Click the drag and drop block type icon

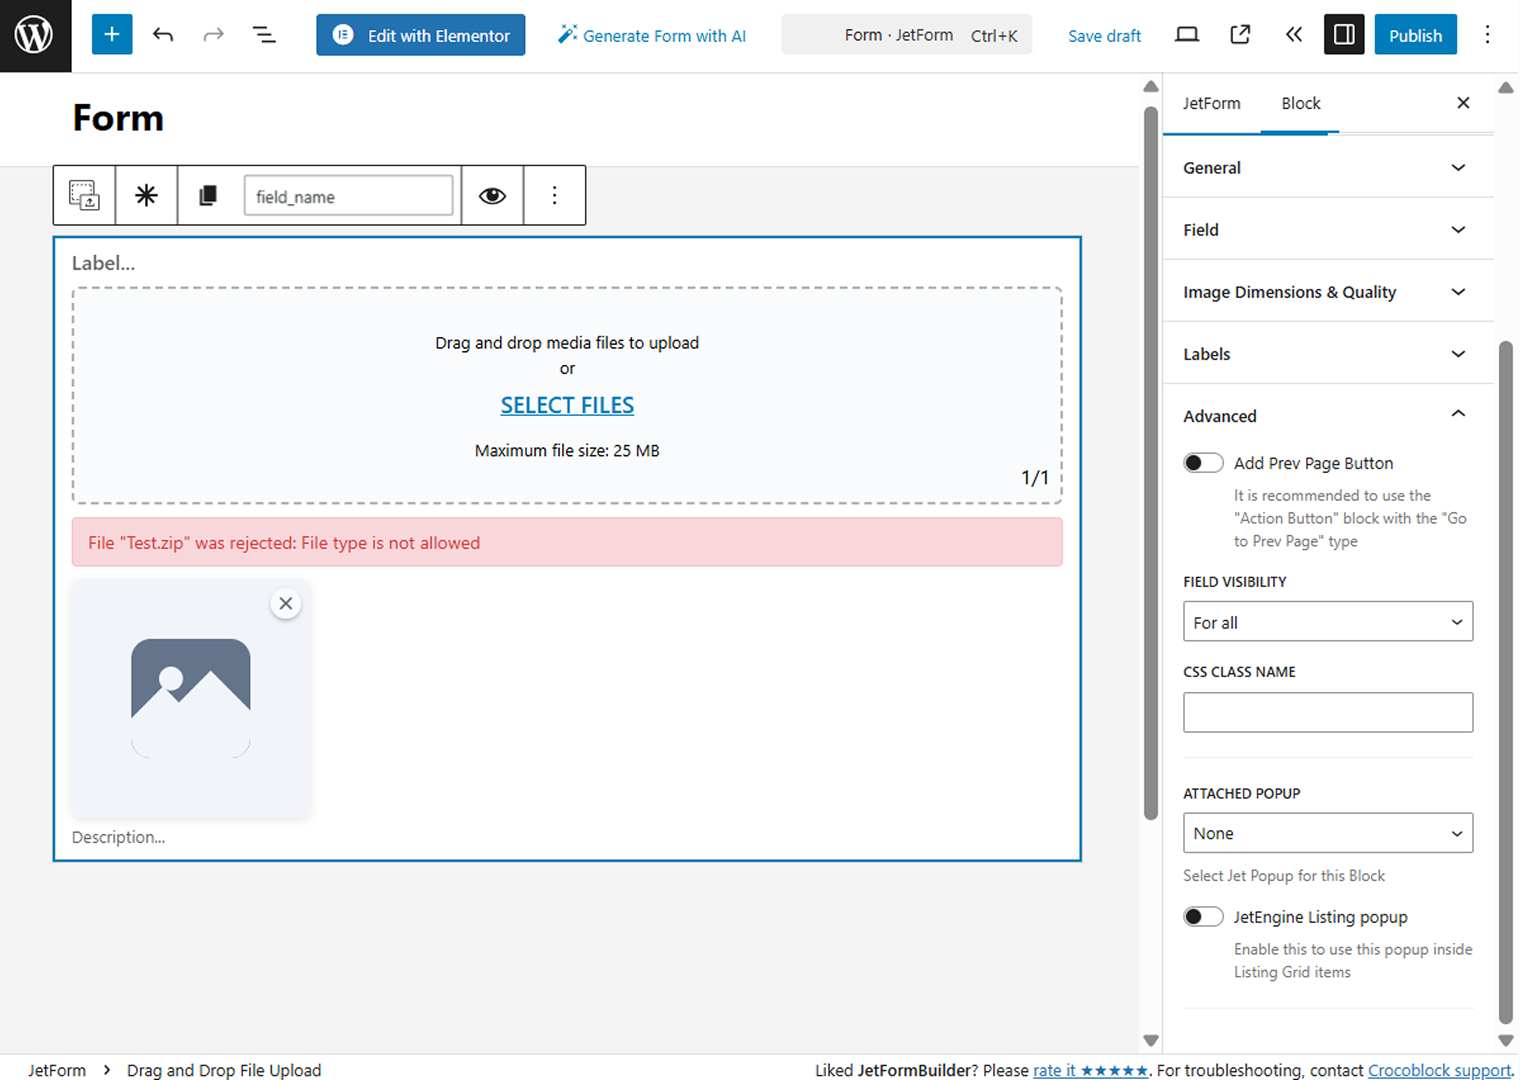tap(84, 195)
